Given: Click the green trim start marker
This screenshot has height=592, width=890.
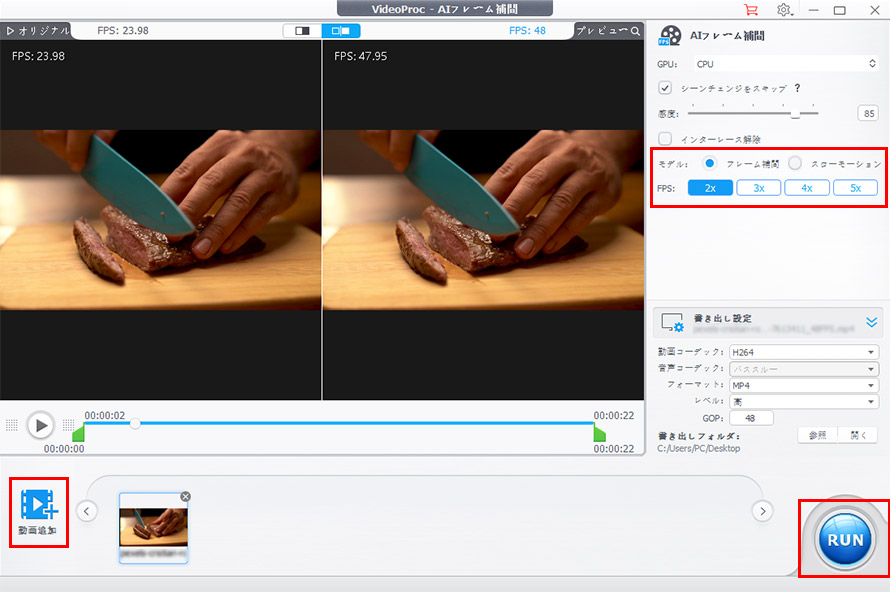Looking at the screenshot, I should (78, 434).
